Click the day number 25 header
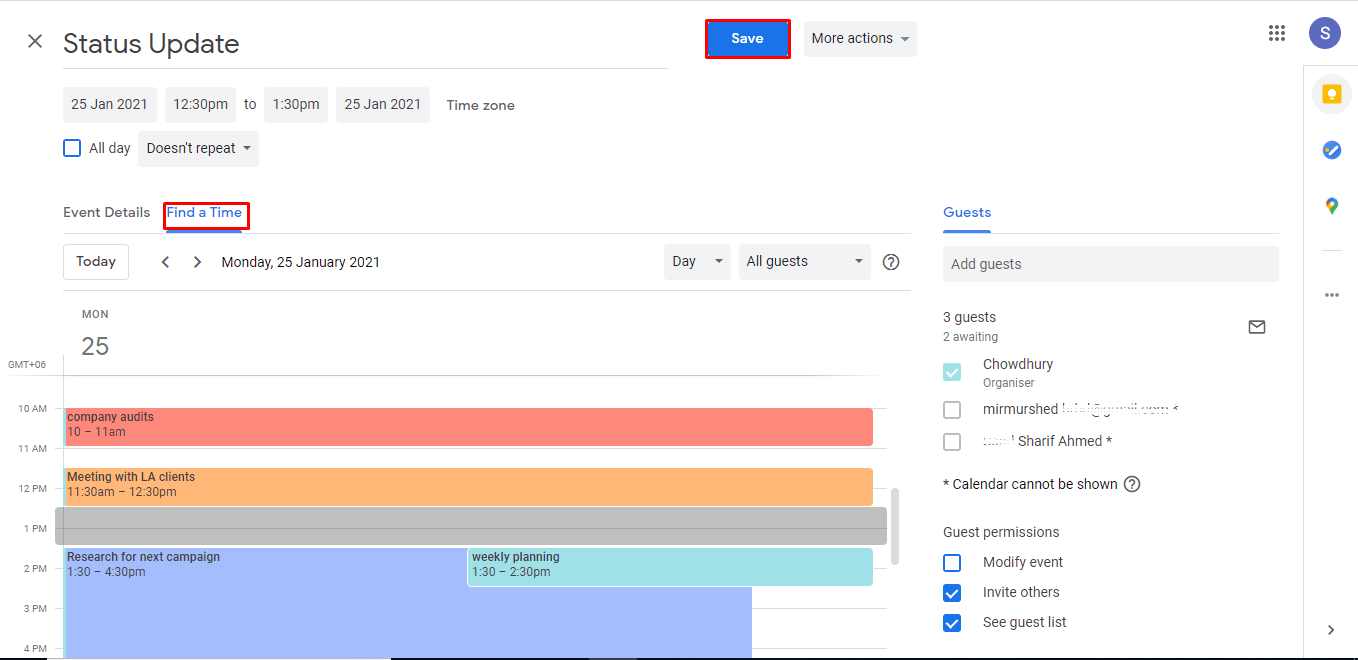This screenshot has height=660, width=1358. coord(95,347)
